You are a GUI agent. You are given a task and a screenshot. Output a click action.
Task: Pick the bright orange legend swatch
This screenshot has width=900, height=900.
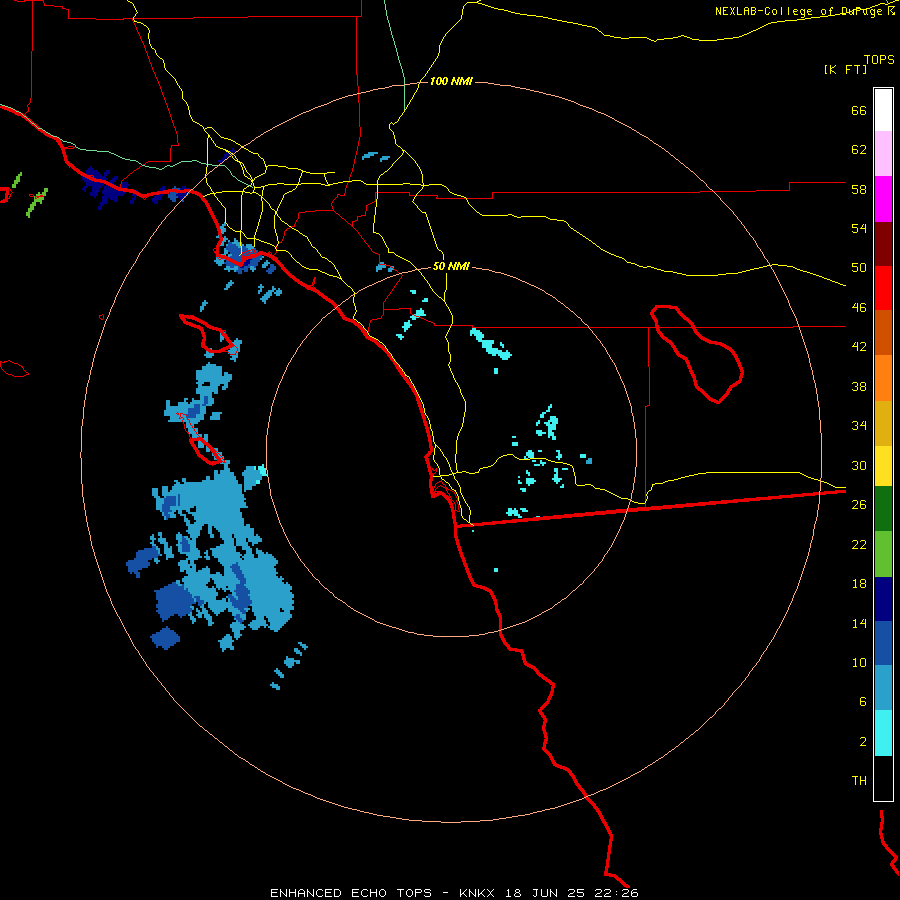(x=883, y=378)
